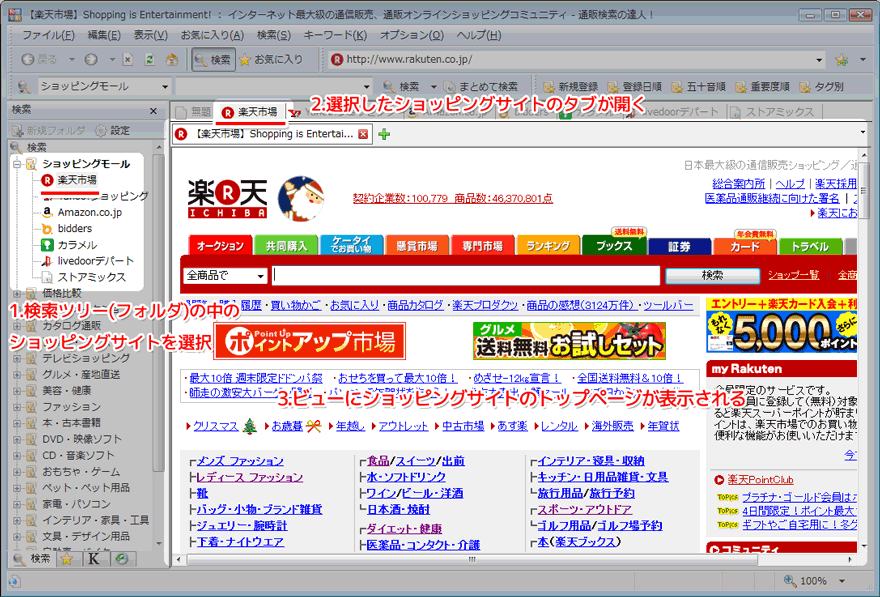Open the address bar URL dropdown arrow
The height and width of the screenshot is (597, 880).
click(x=819, y=59)
